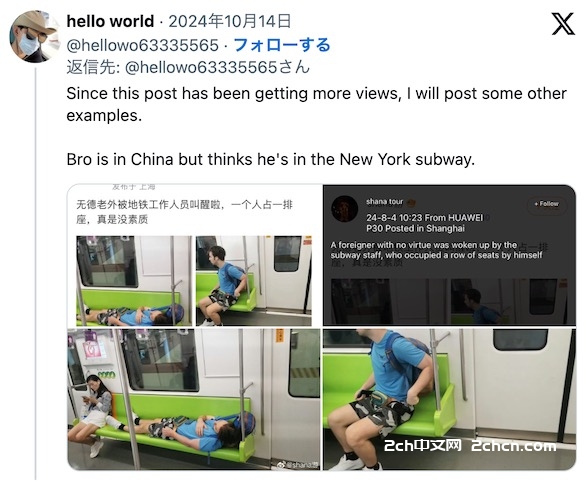
Task: Open the top-left Chinese post screenshot
Action: (195, 255)
